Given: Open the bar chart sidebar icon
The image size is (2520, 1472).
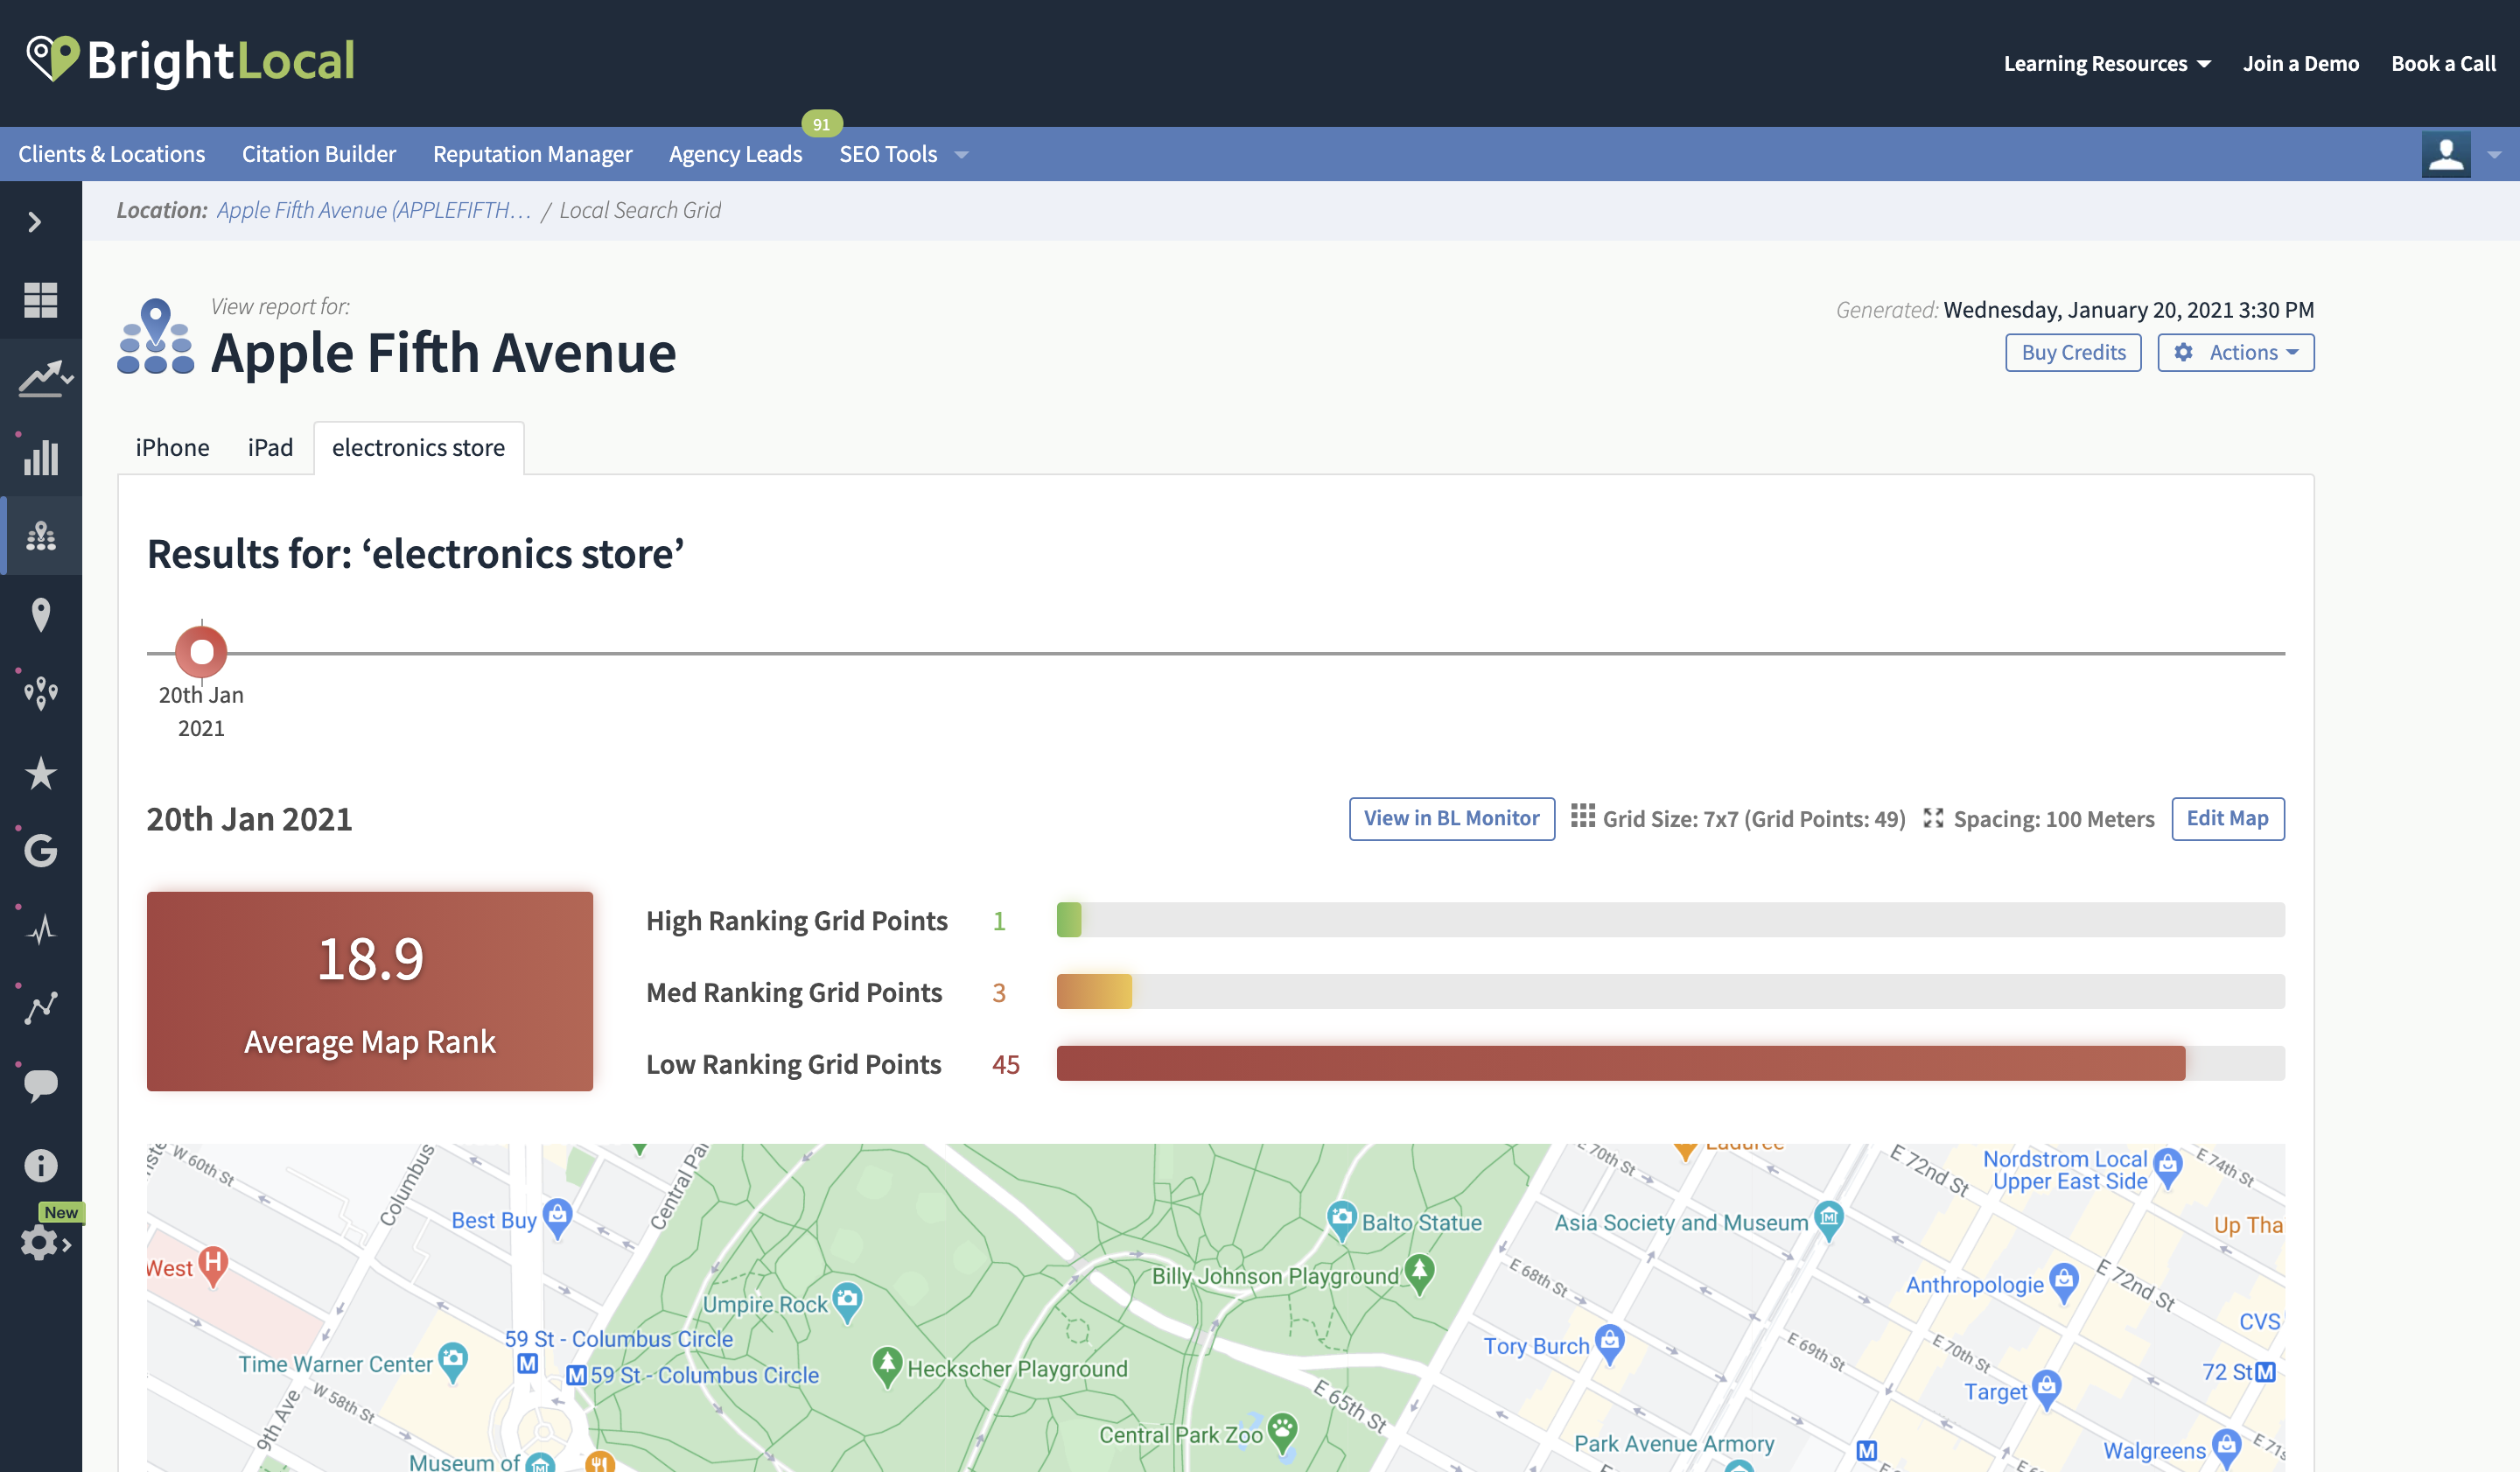Looking at the screenshot, I should tap(41, 457).
